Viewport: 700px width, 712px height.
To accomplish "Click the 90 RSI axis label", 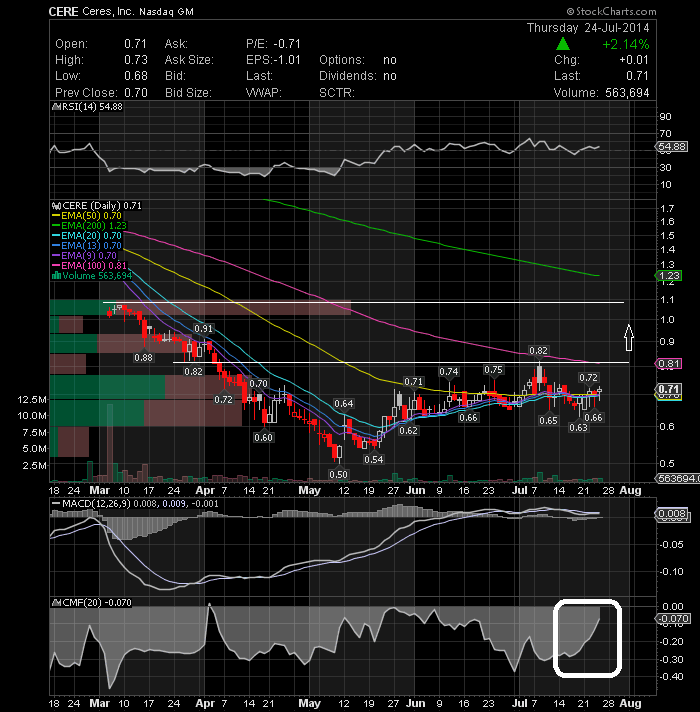I will [665, 117].
